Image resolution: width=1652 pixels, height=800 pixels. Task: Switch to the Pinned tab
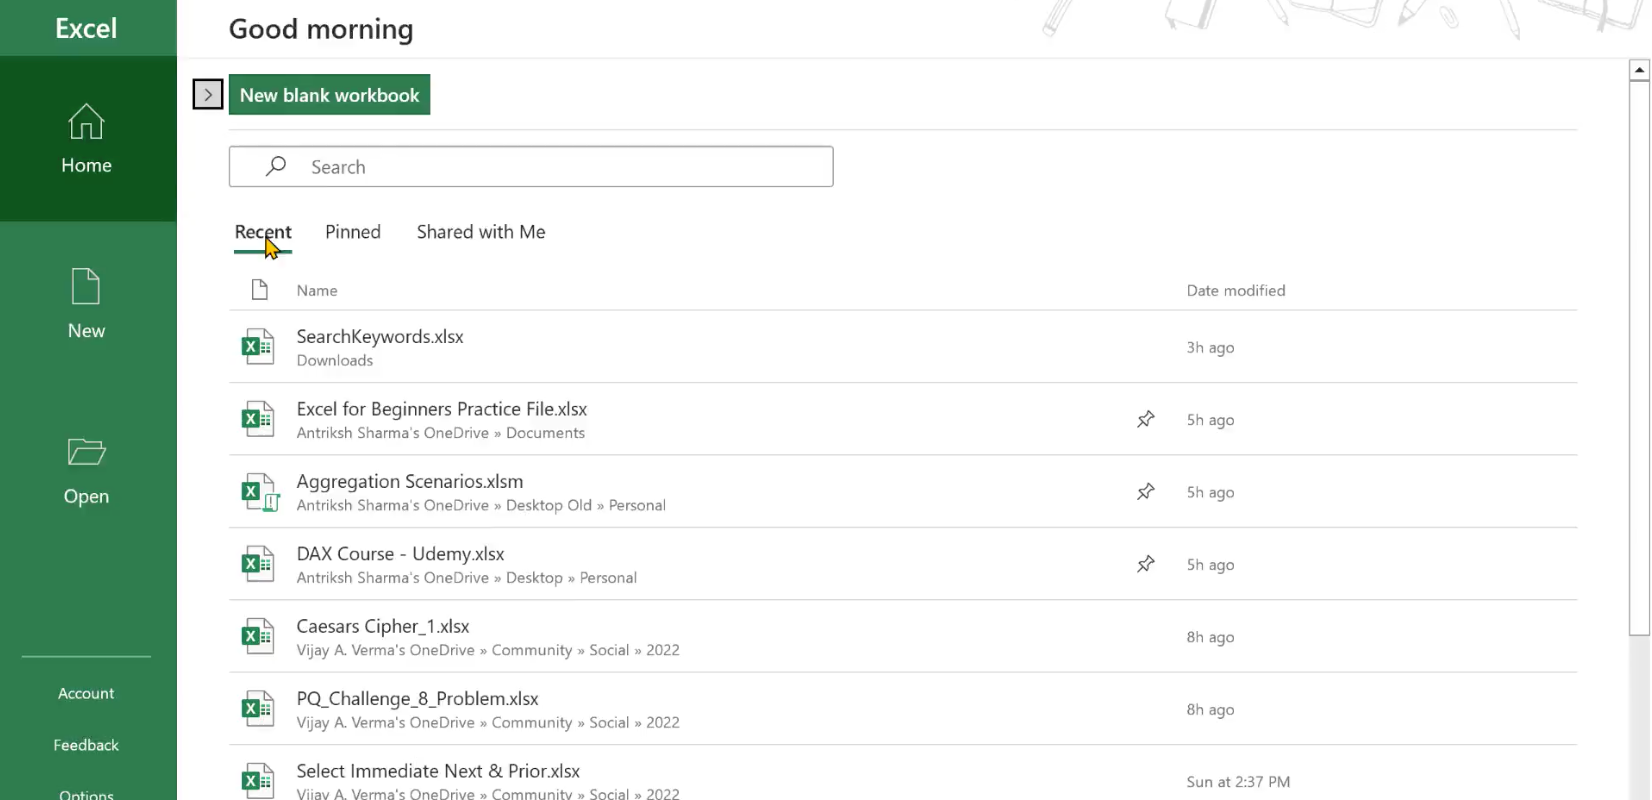pos(352,232)
